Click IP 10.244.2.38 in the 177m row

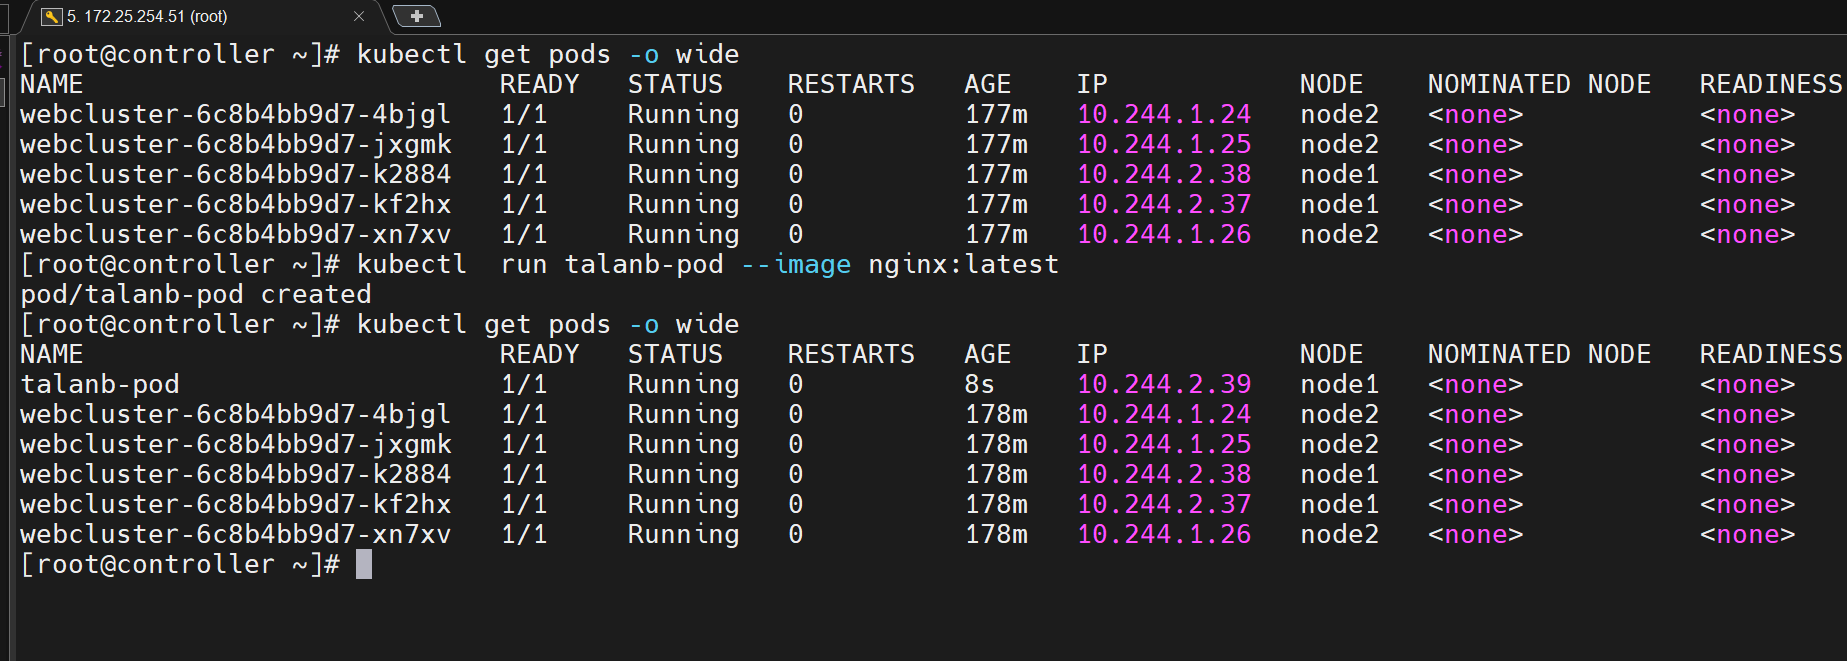tap(1164, 174)
